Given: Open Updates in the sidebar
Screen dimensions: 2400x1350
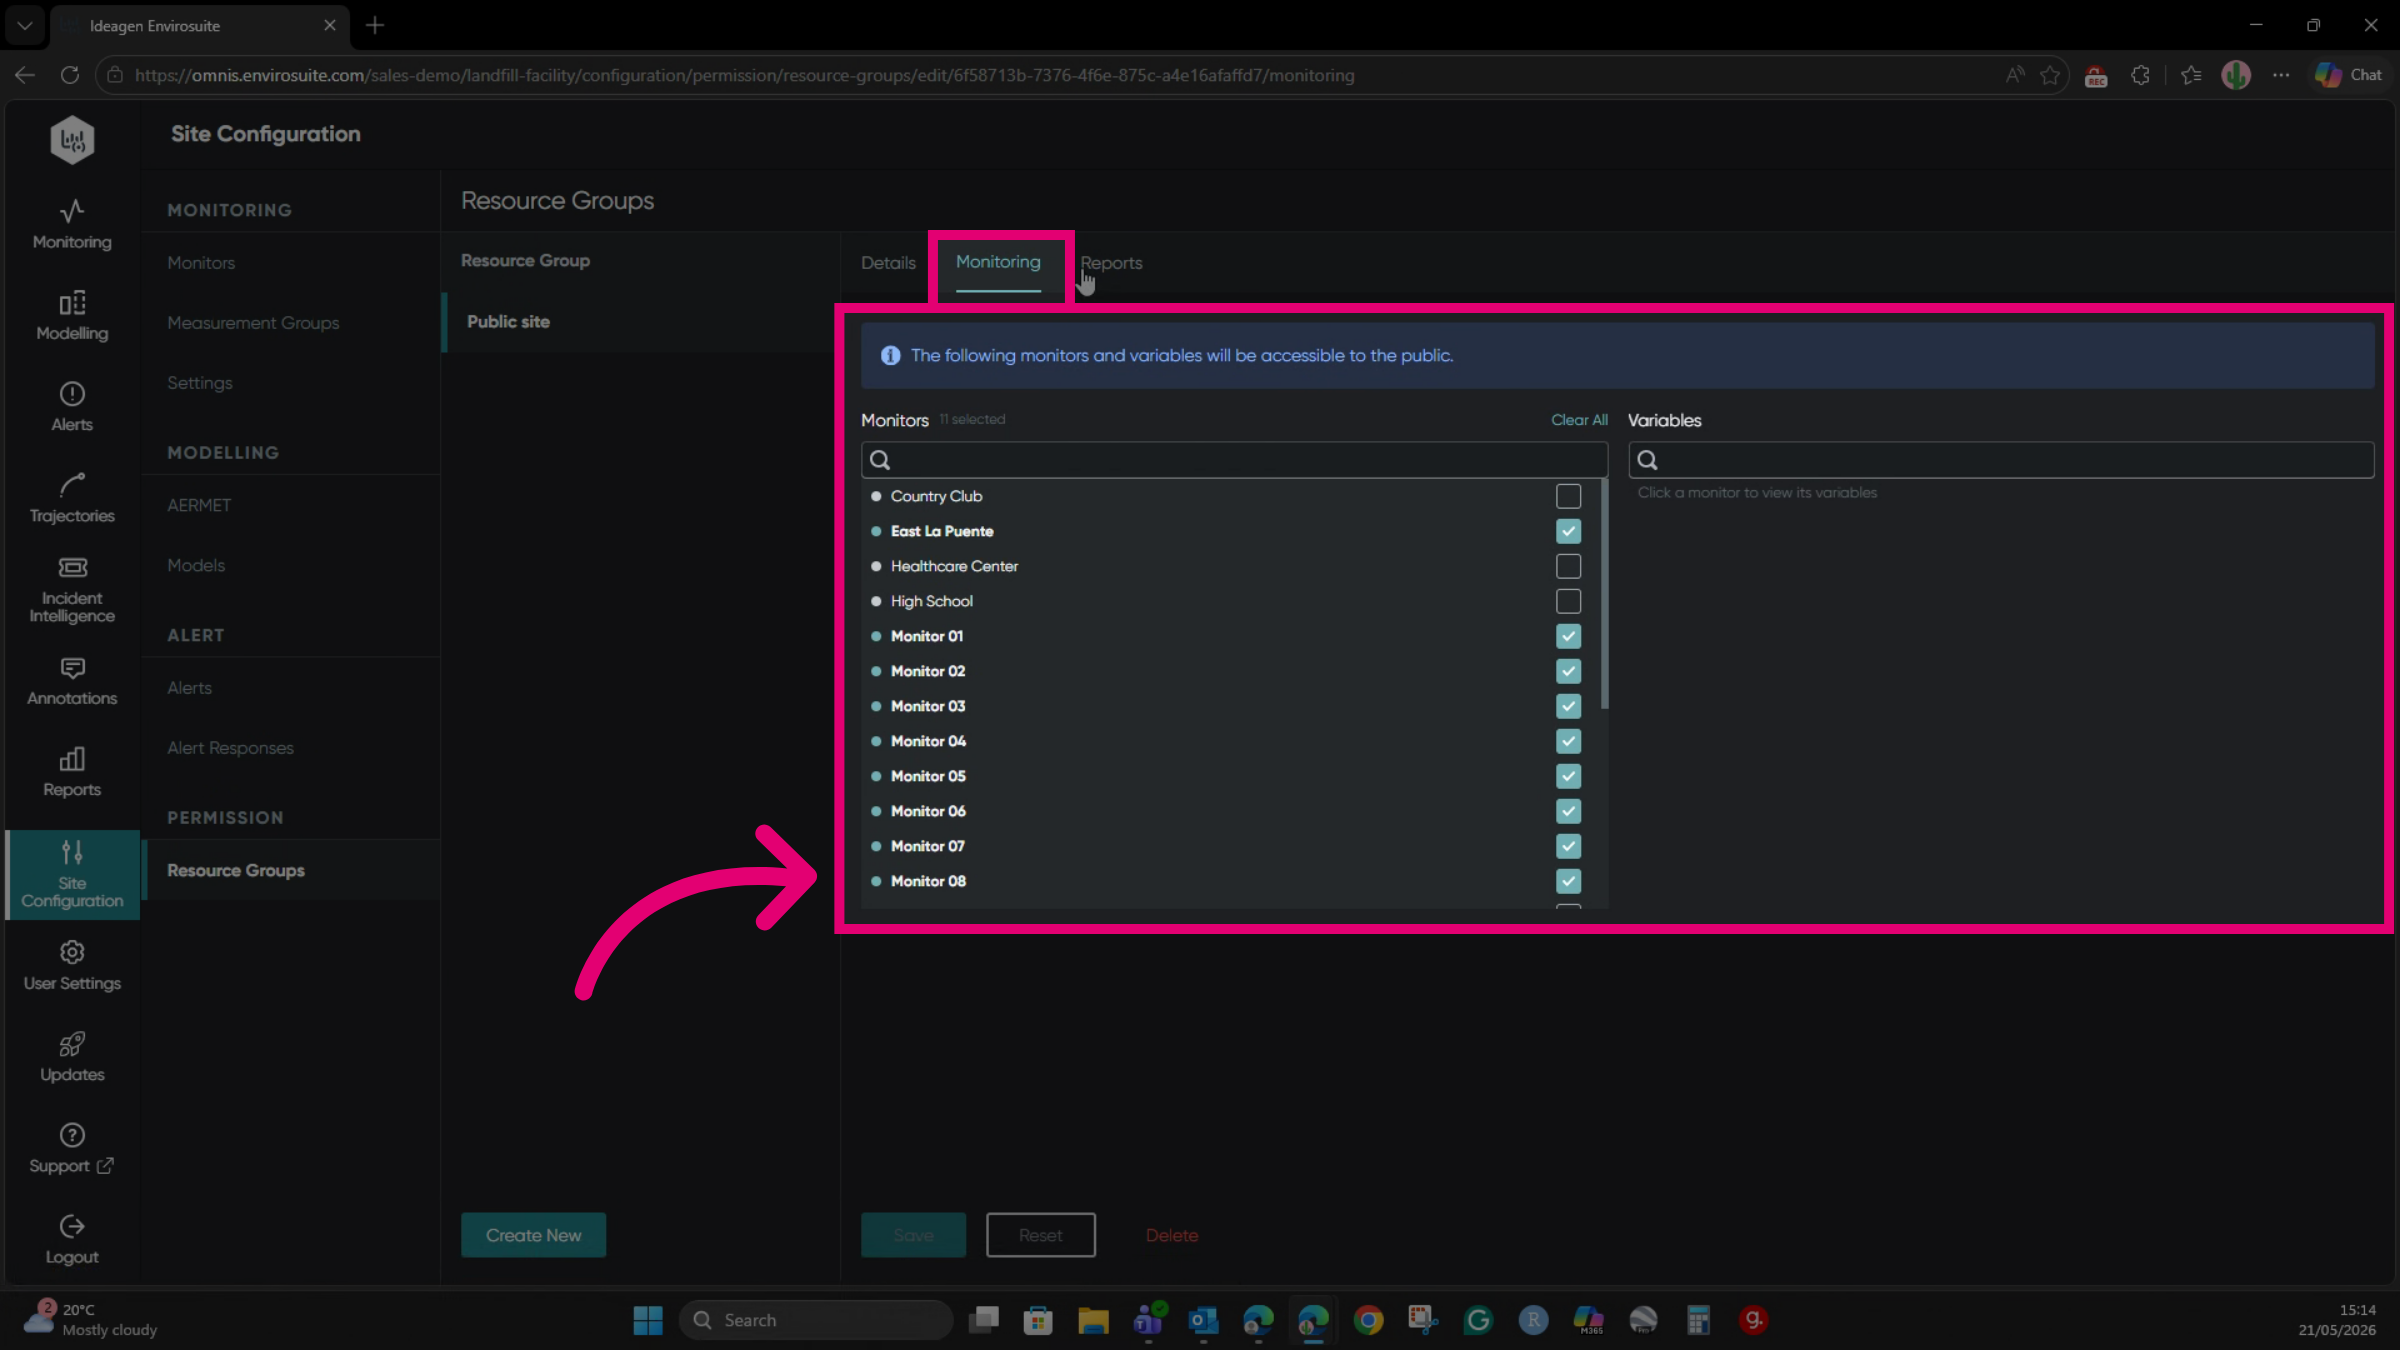Looking at the screenshot, I should point(72,1057).
